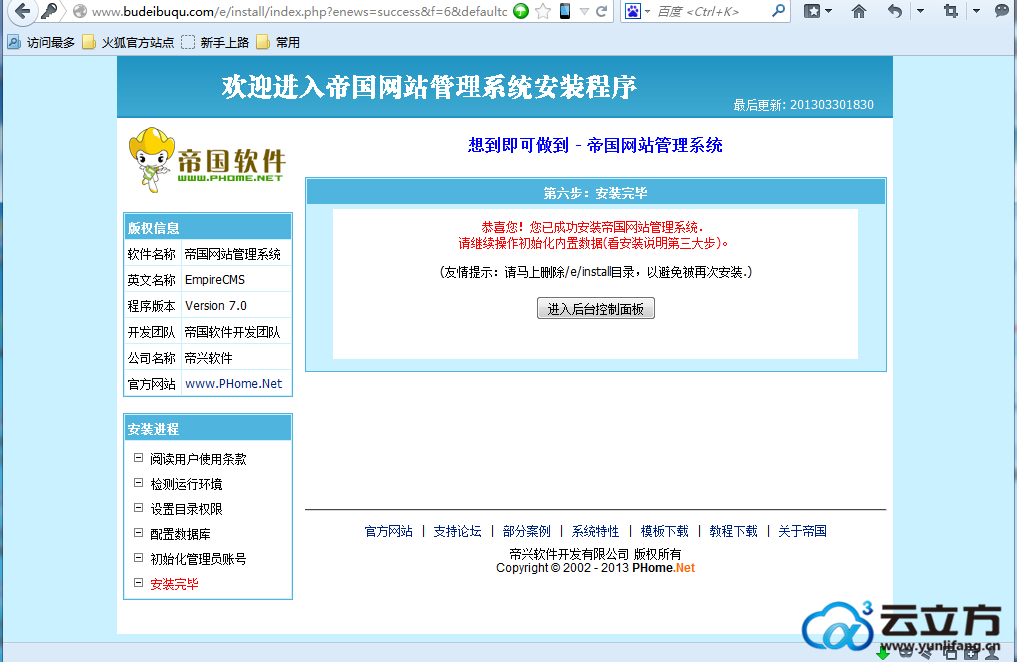
Task: Click the 想到即可做到 - 帝国网站管理系统 heading
Action: [595, 145]
